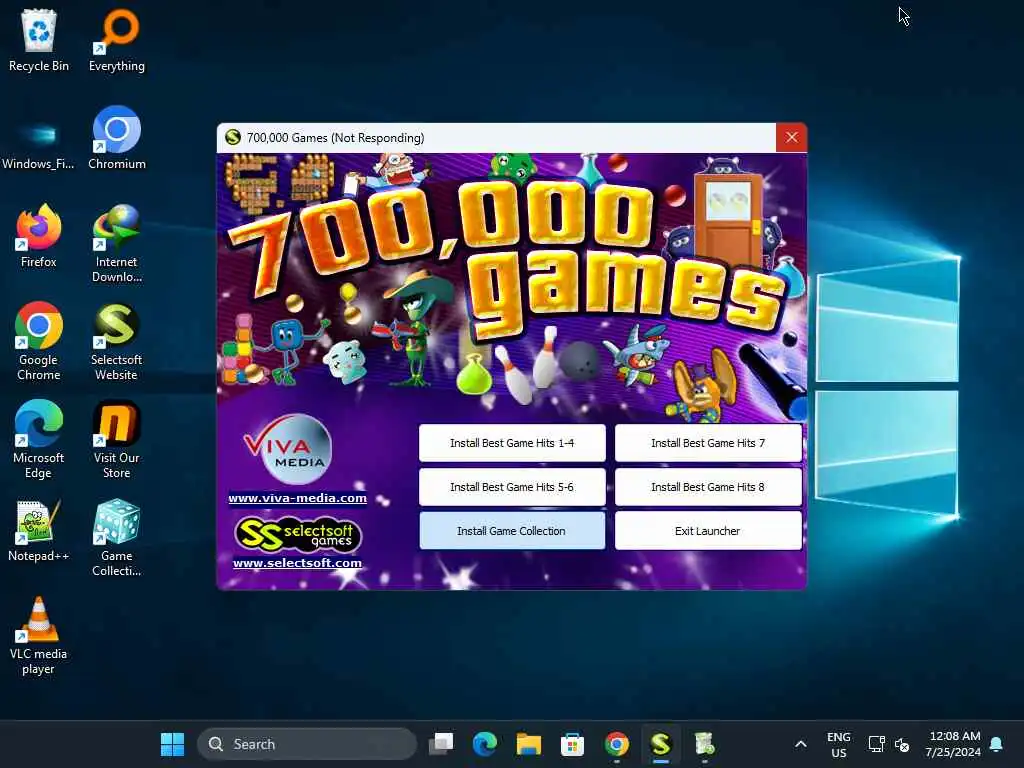The height and width of the screenshot is (768, 1024).
Task: Open Task View from the taskbar
Action: [x=441, y=744]
